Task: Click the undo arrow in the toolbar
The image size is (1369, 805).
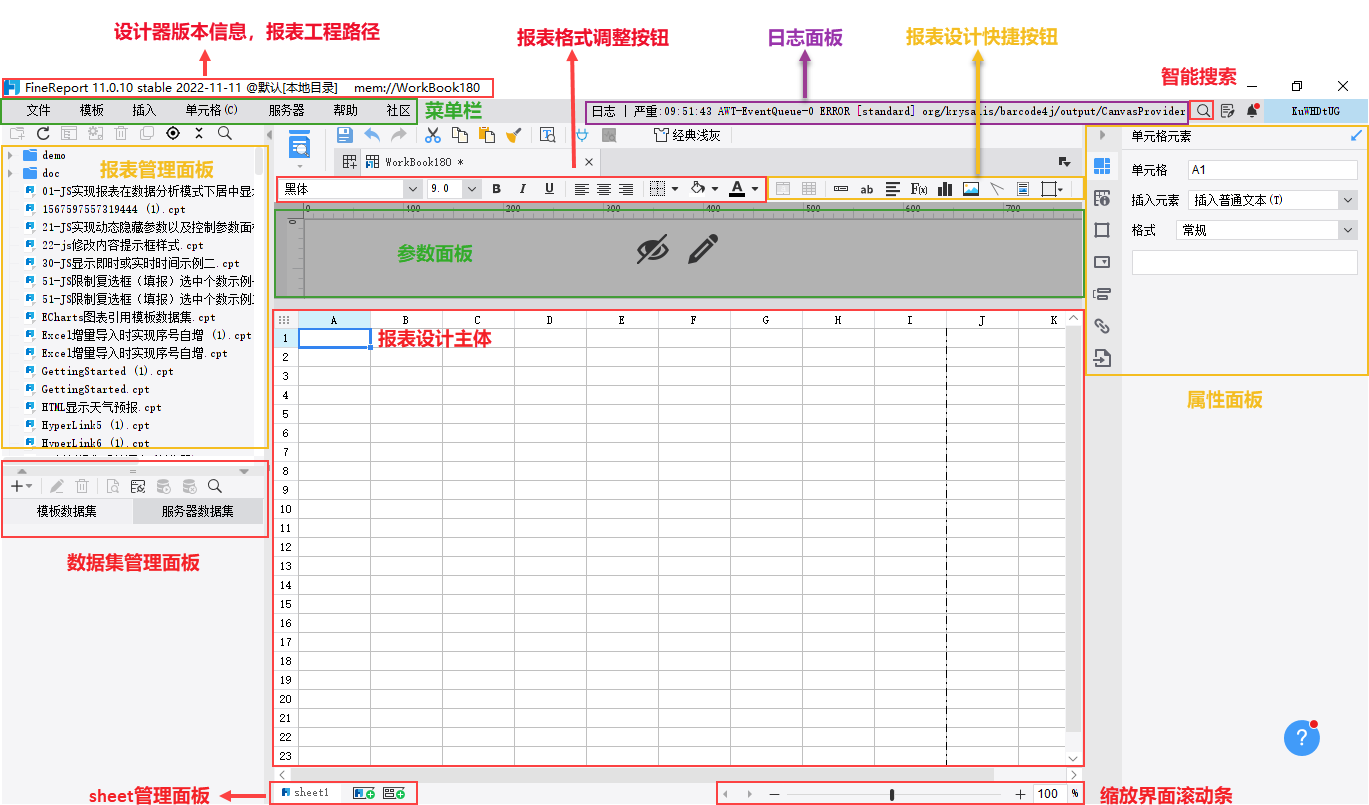Action: click(x=371, y=135)
